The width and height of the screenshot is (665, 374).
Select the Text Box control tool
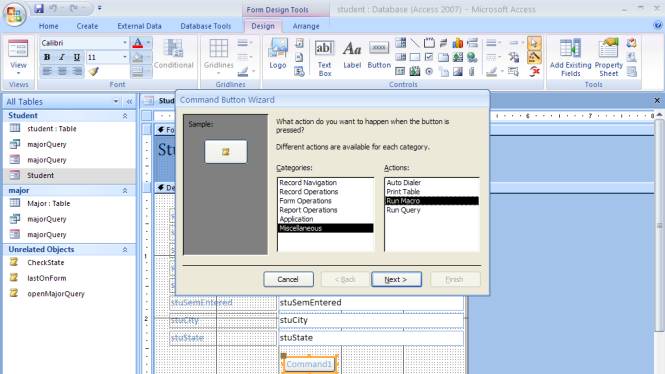(324, 59)
